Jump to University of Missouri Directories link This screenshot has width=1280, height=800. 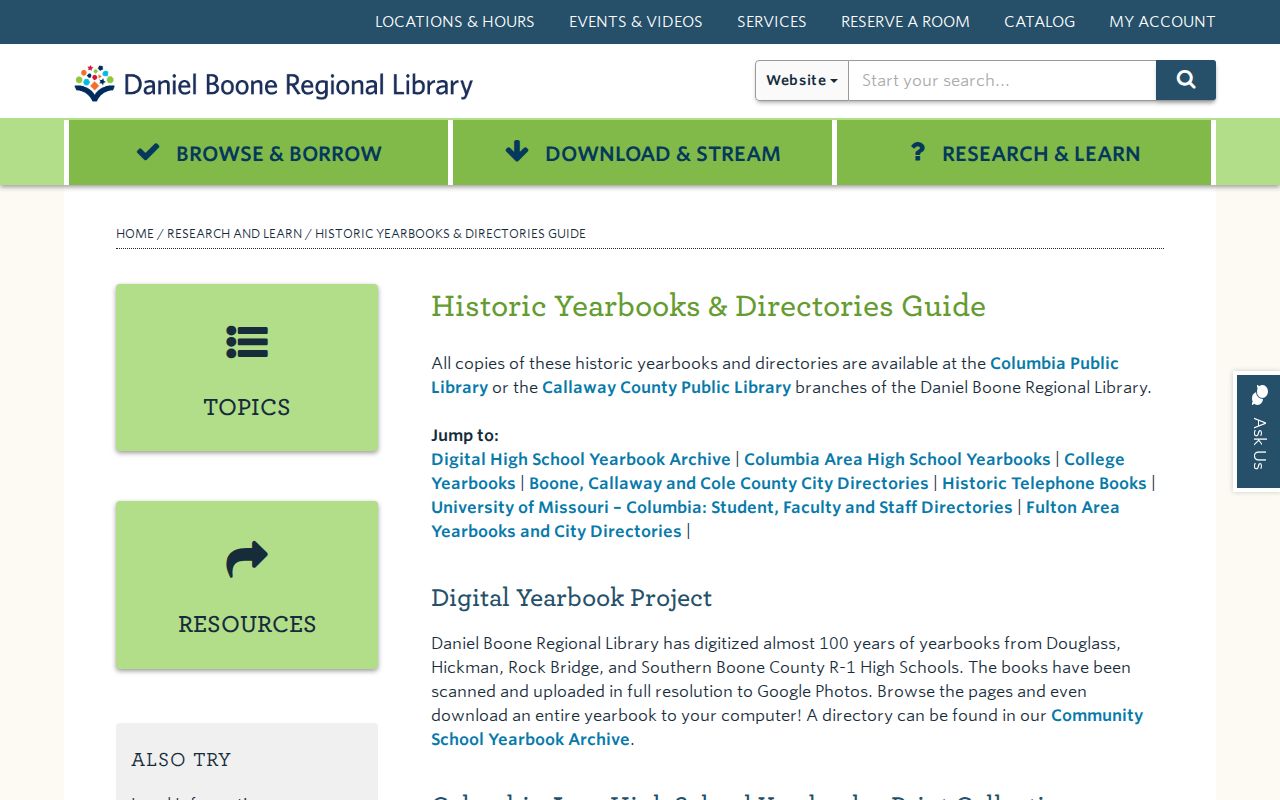click(x=722, y=507)
